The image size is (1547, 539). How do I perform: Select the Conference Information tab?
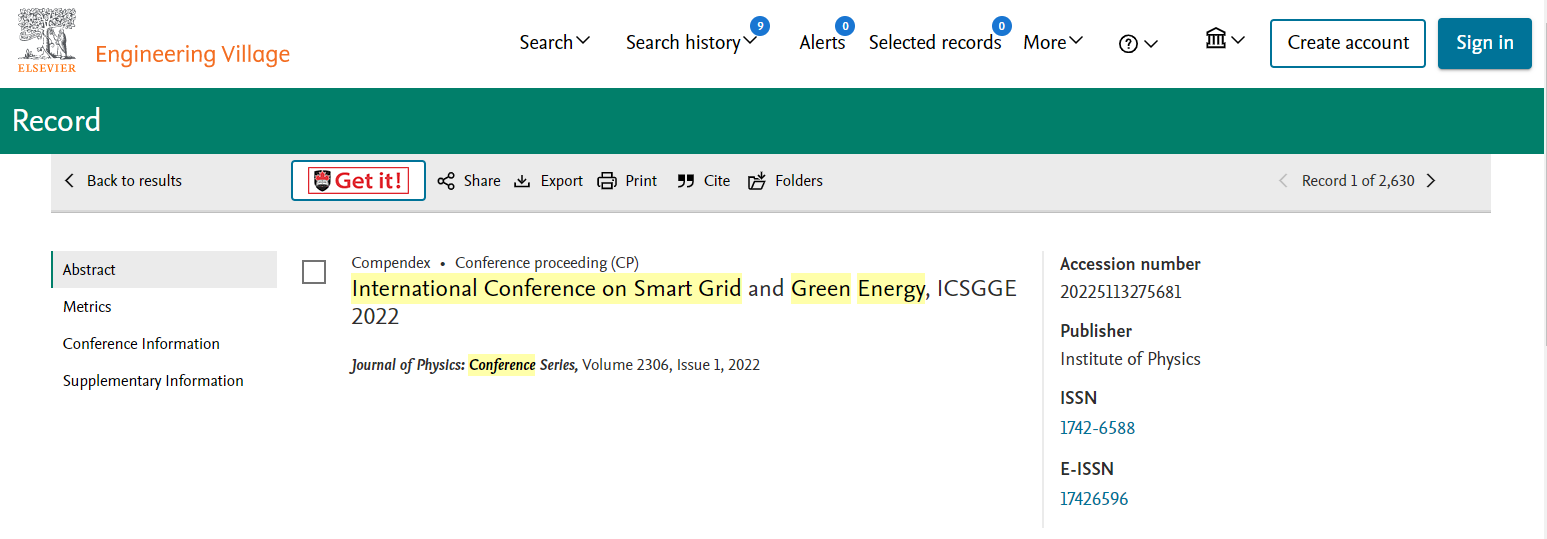coord(141,344)
